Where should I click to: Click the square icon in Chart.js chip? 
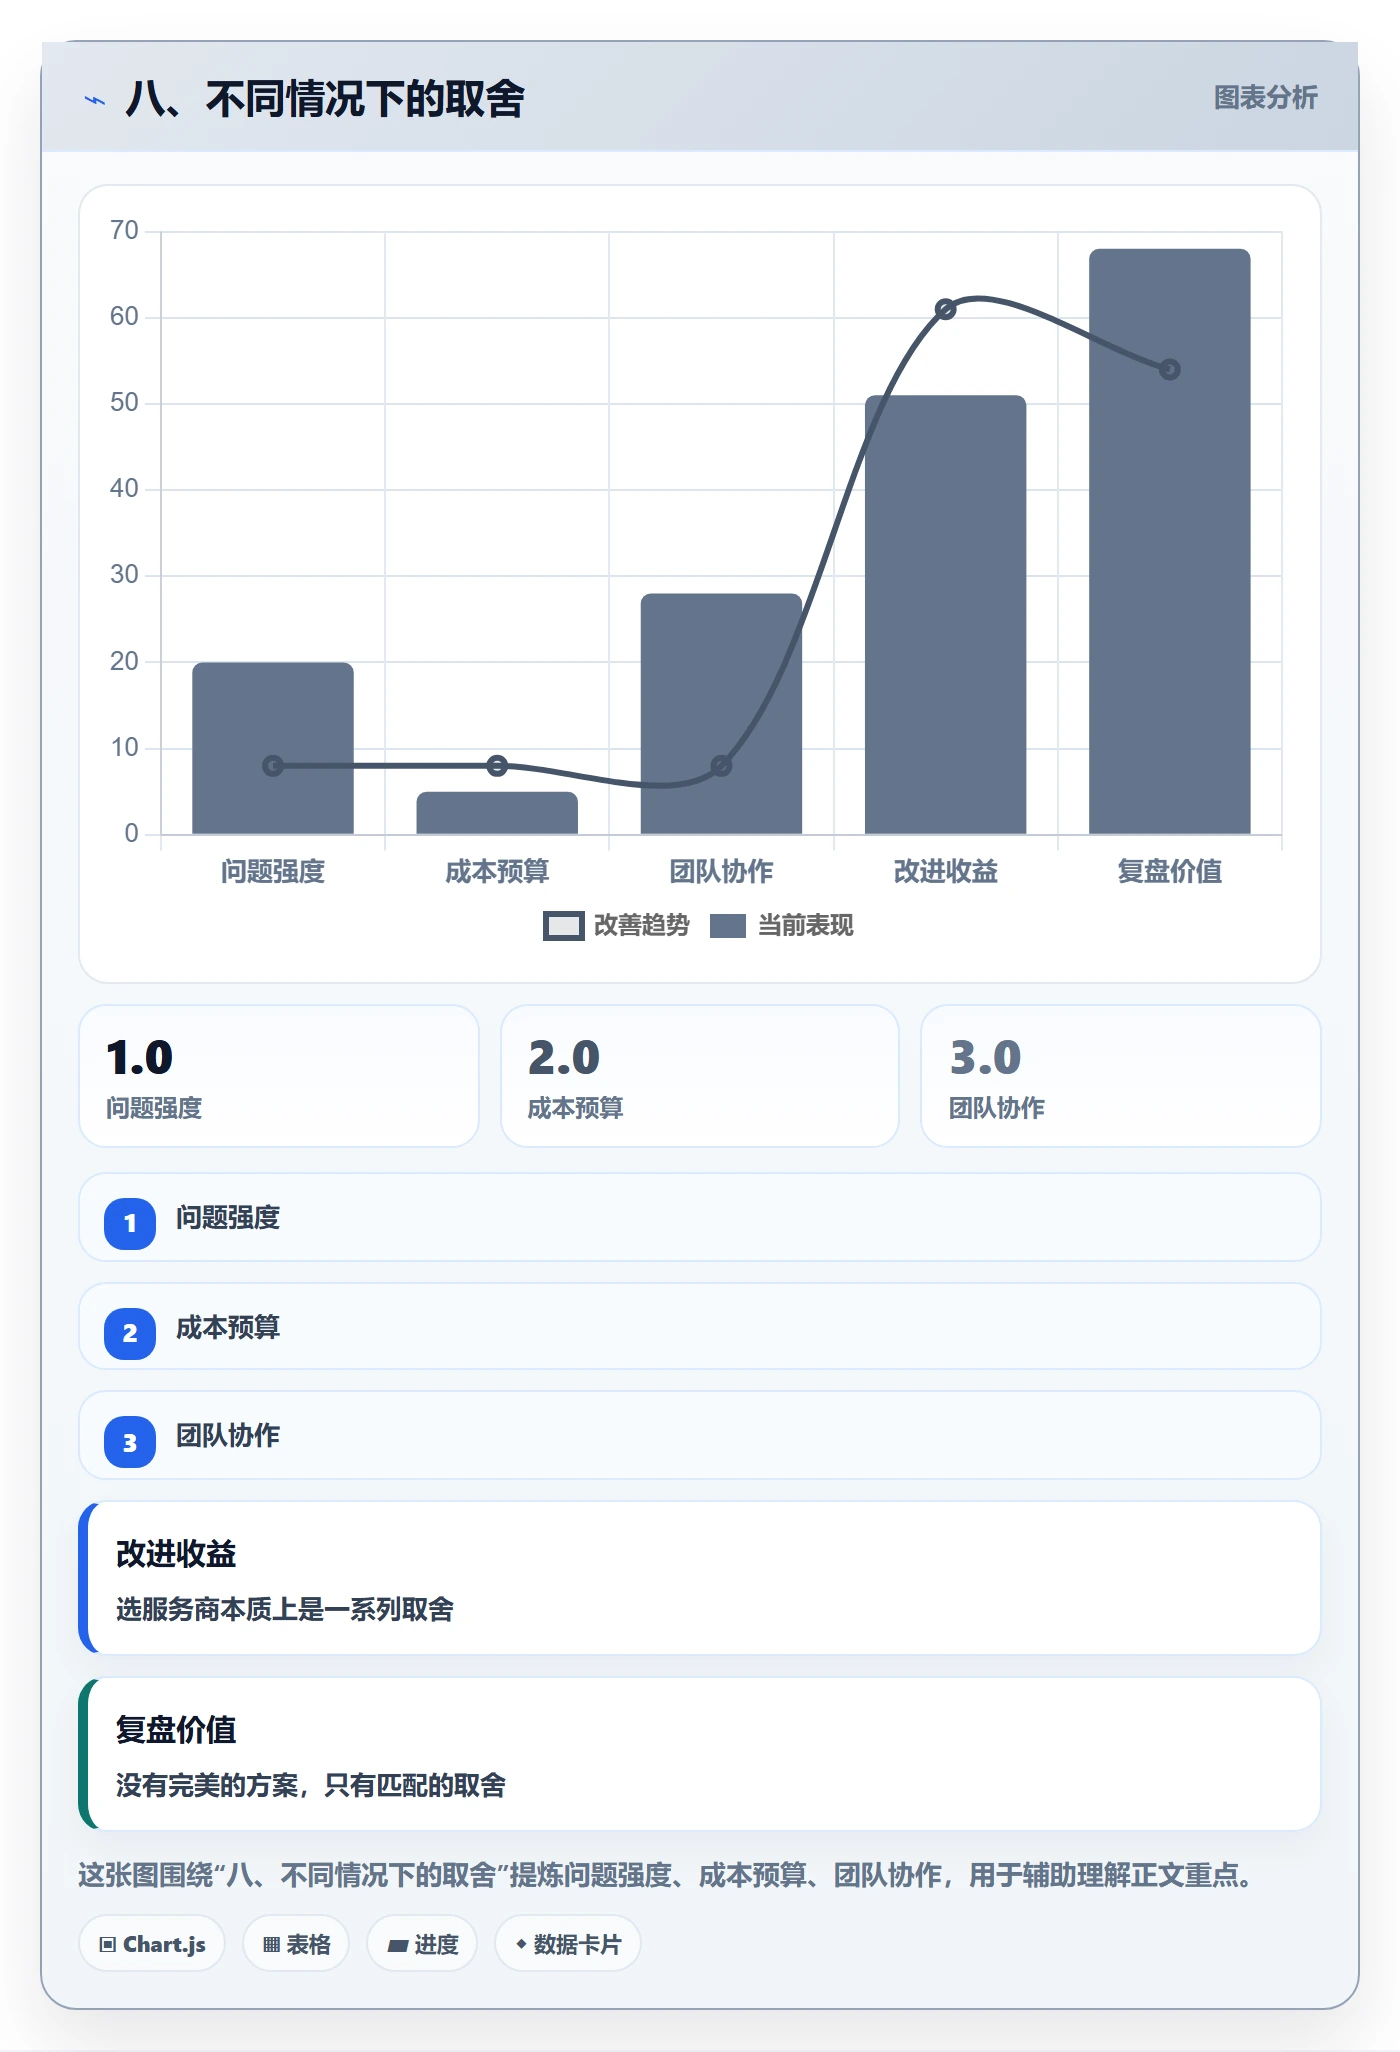pyautogui.click(x=108, y=1945)
